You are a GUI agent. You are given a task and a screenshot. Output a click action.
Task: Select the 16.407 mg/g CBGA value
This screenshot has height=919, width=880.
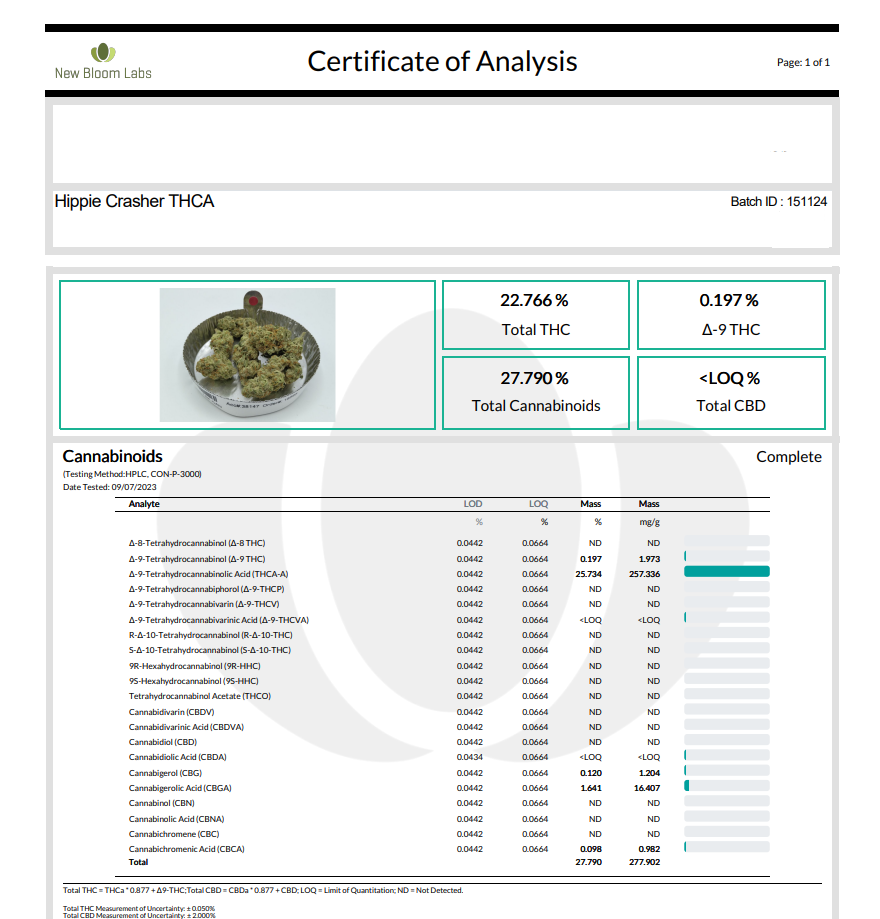pyautogui.click(x=647, y=788)
